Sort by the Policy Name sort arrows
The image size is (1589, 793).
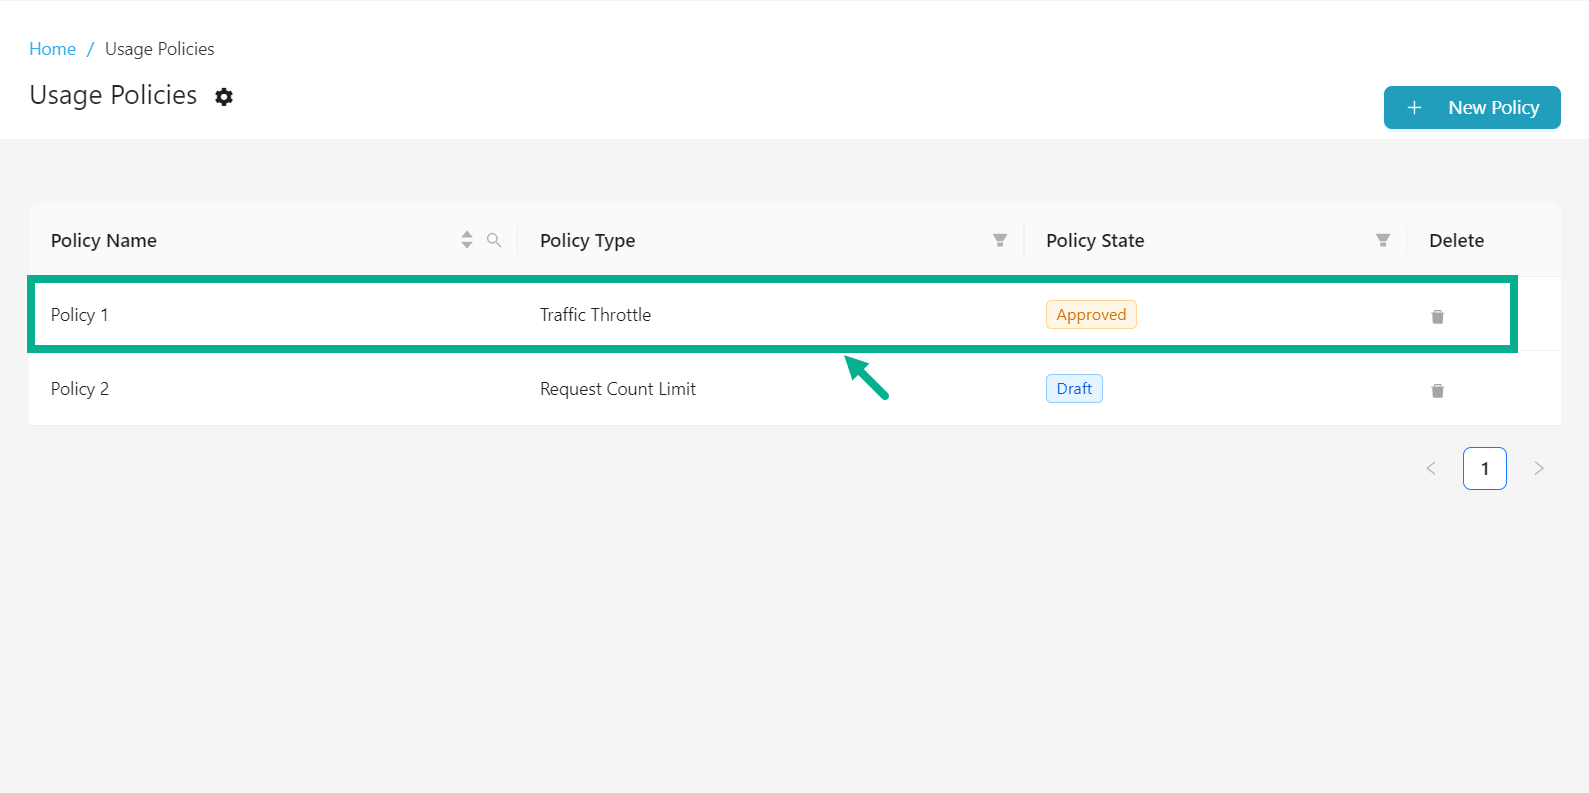point(467,240)
